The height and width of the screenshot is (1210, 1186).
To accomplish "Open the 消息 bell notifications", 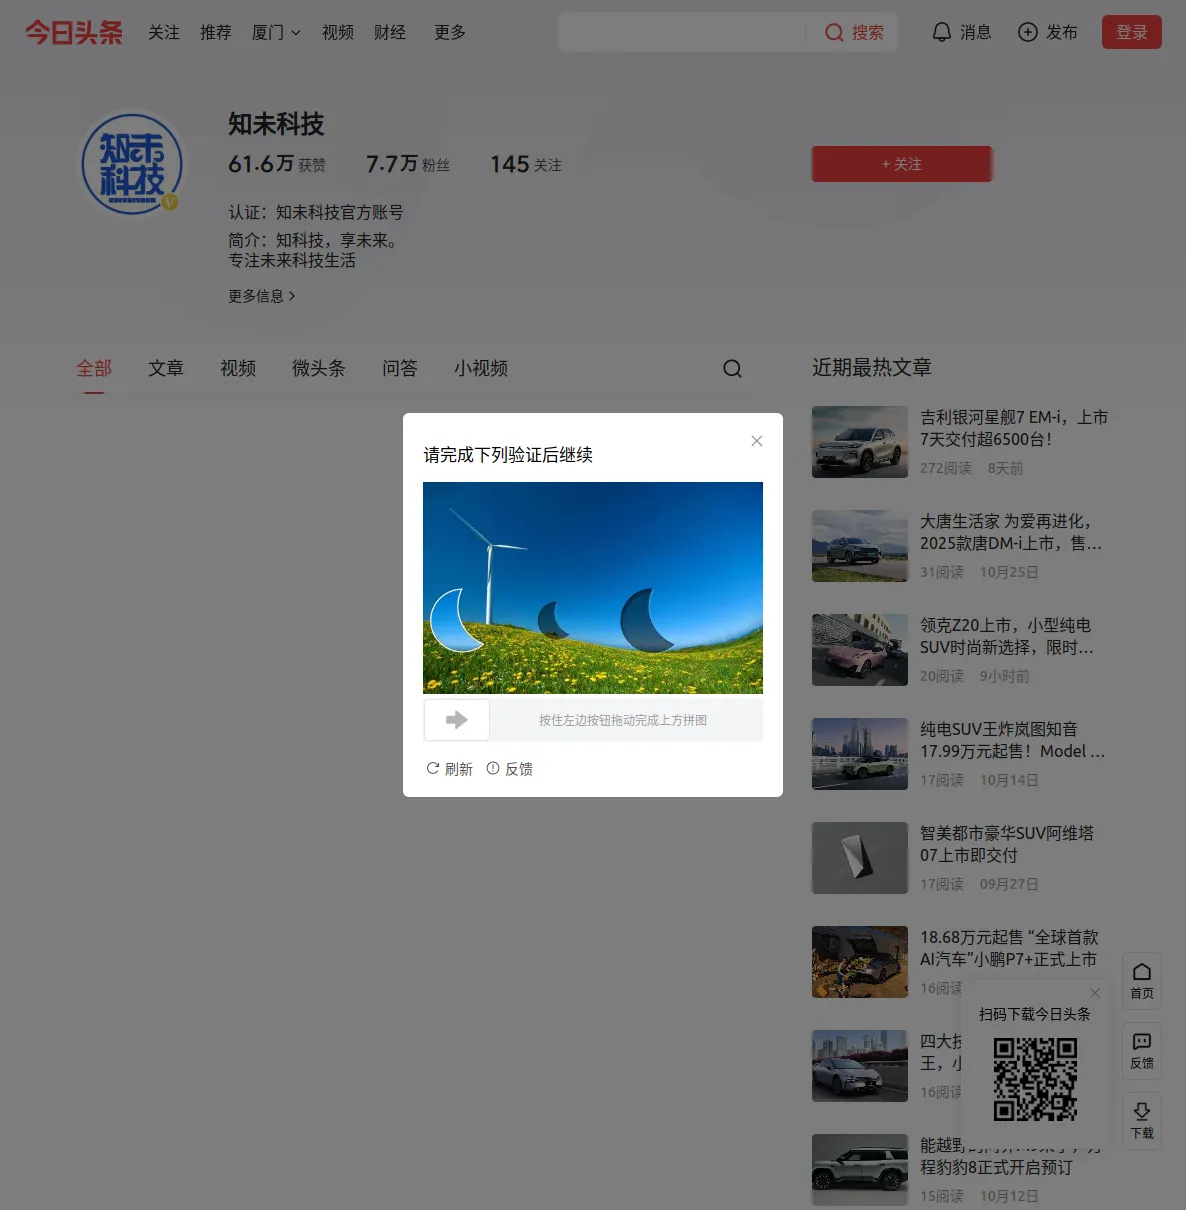I will coord(961,33).
